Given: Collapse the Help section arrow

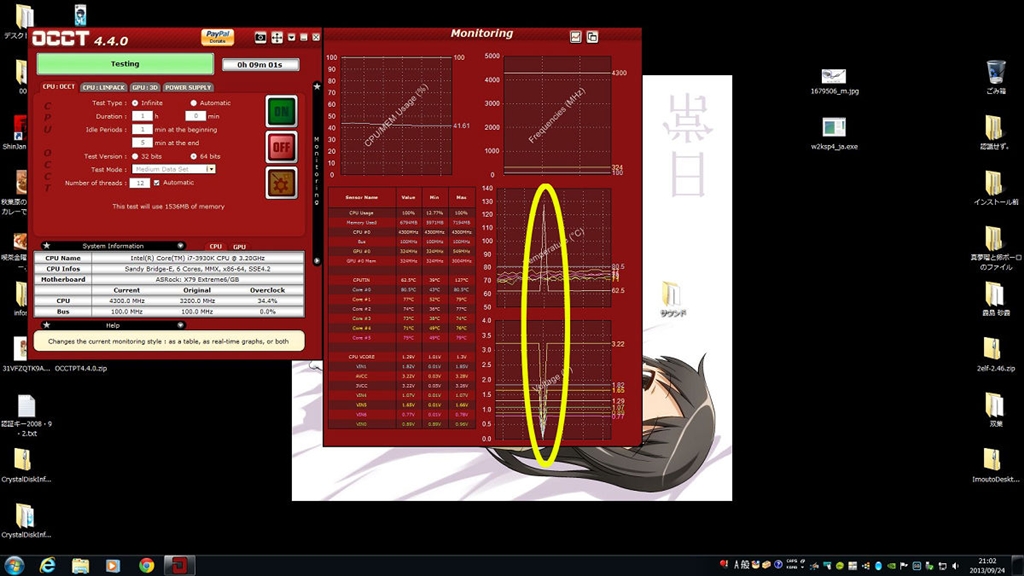Looking at the screenshot, I should (x=181, y=325).
